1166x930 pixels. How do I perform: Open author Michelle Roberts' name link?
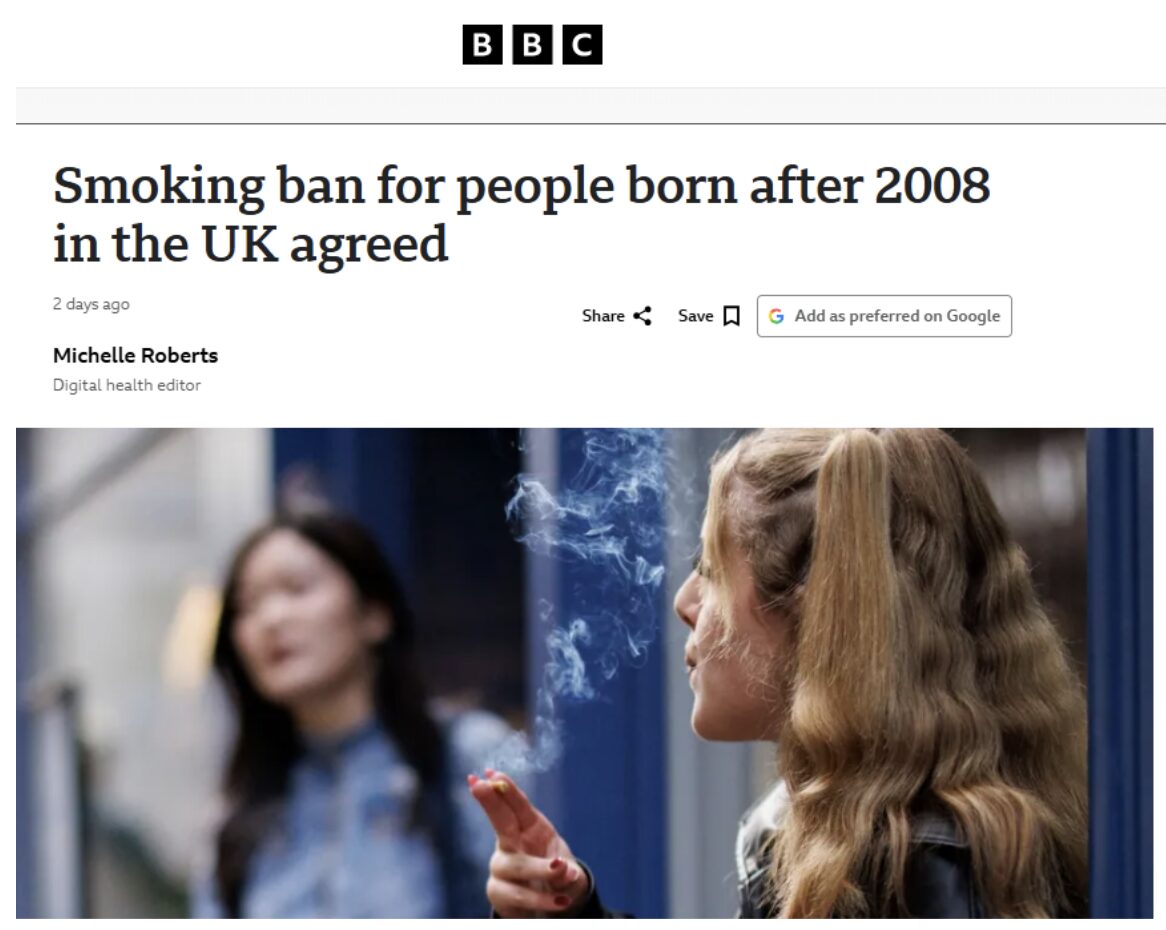pyautogui.click(x=135, y=355)
